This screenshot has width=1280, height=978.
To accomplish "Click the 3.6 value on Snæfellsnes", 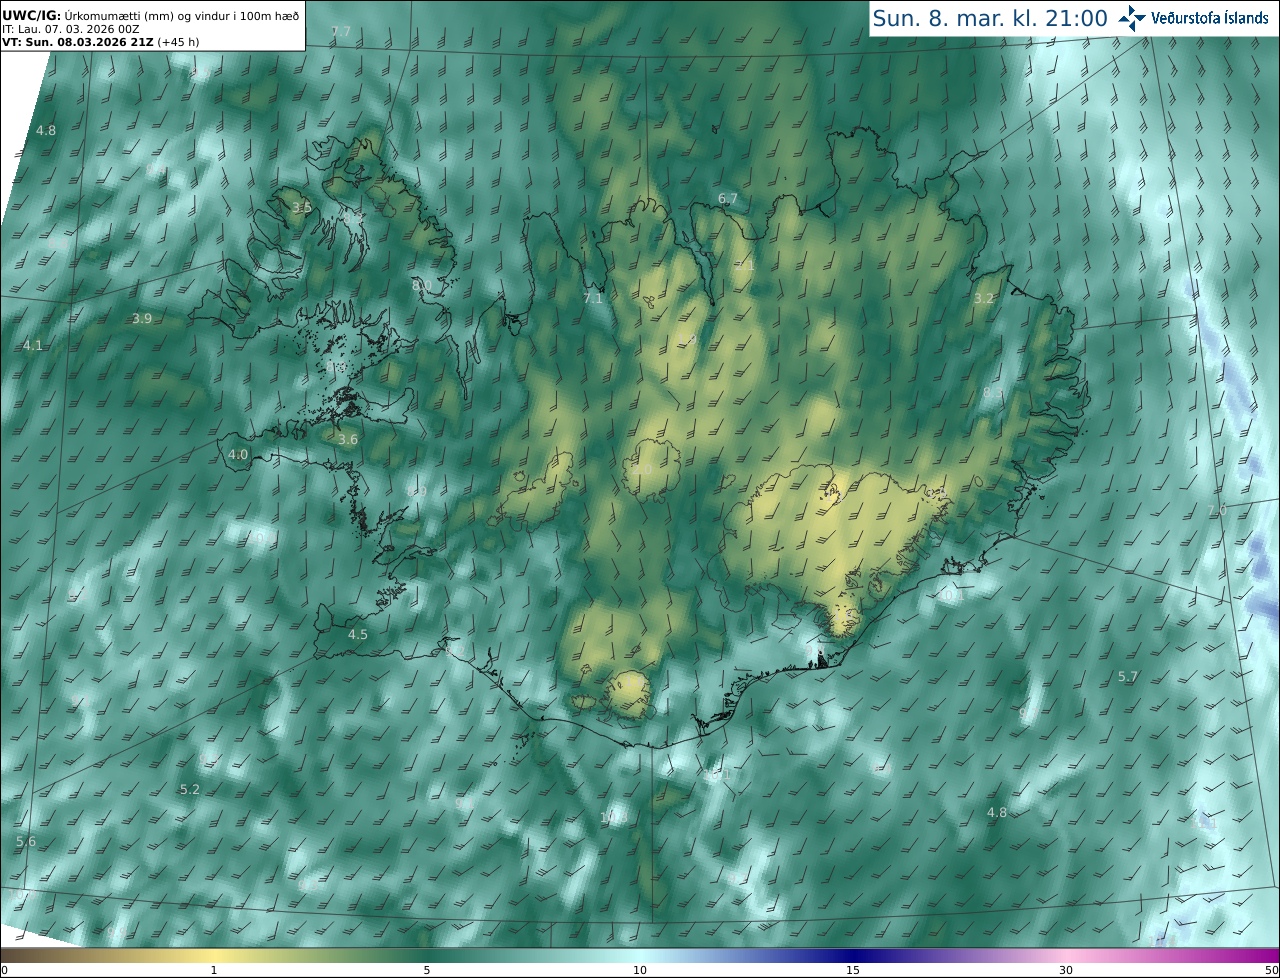I will click(348, 439).
